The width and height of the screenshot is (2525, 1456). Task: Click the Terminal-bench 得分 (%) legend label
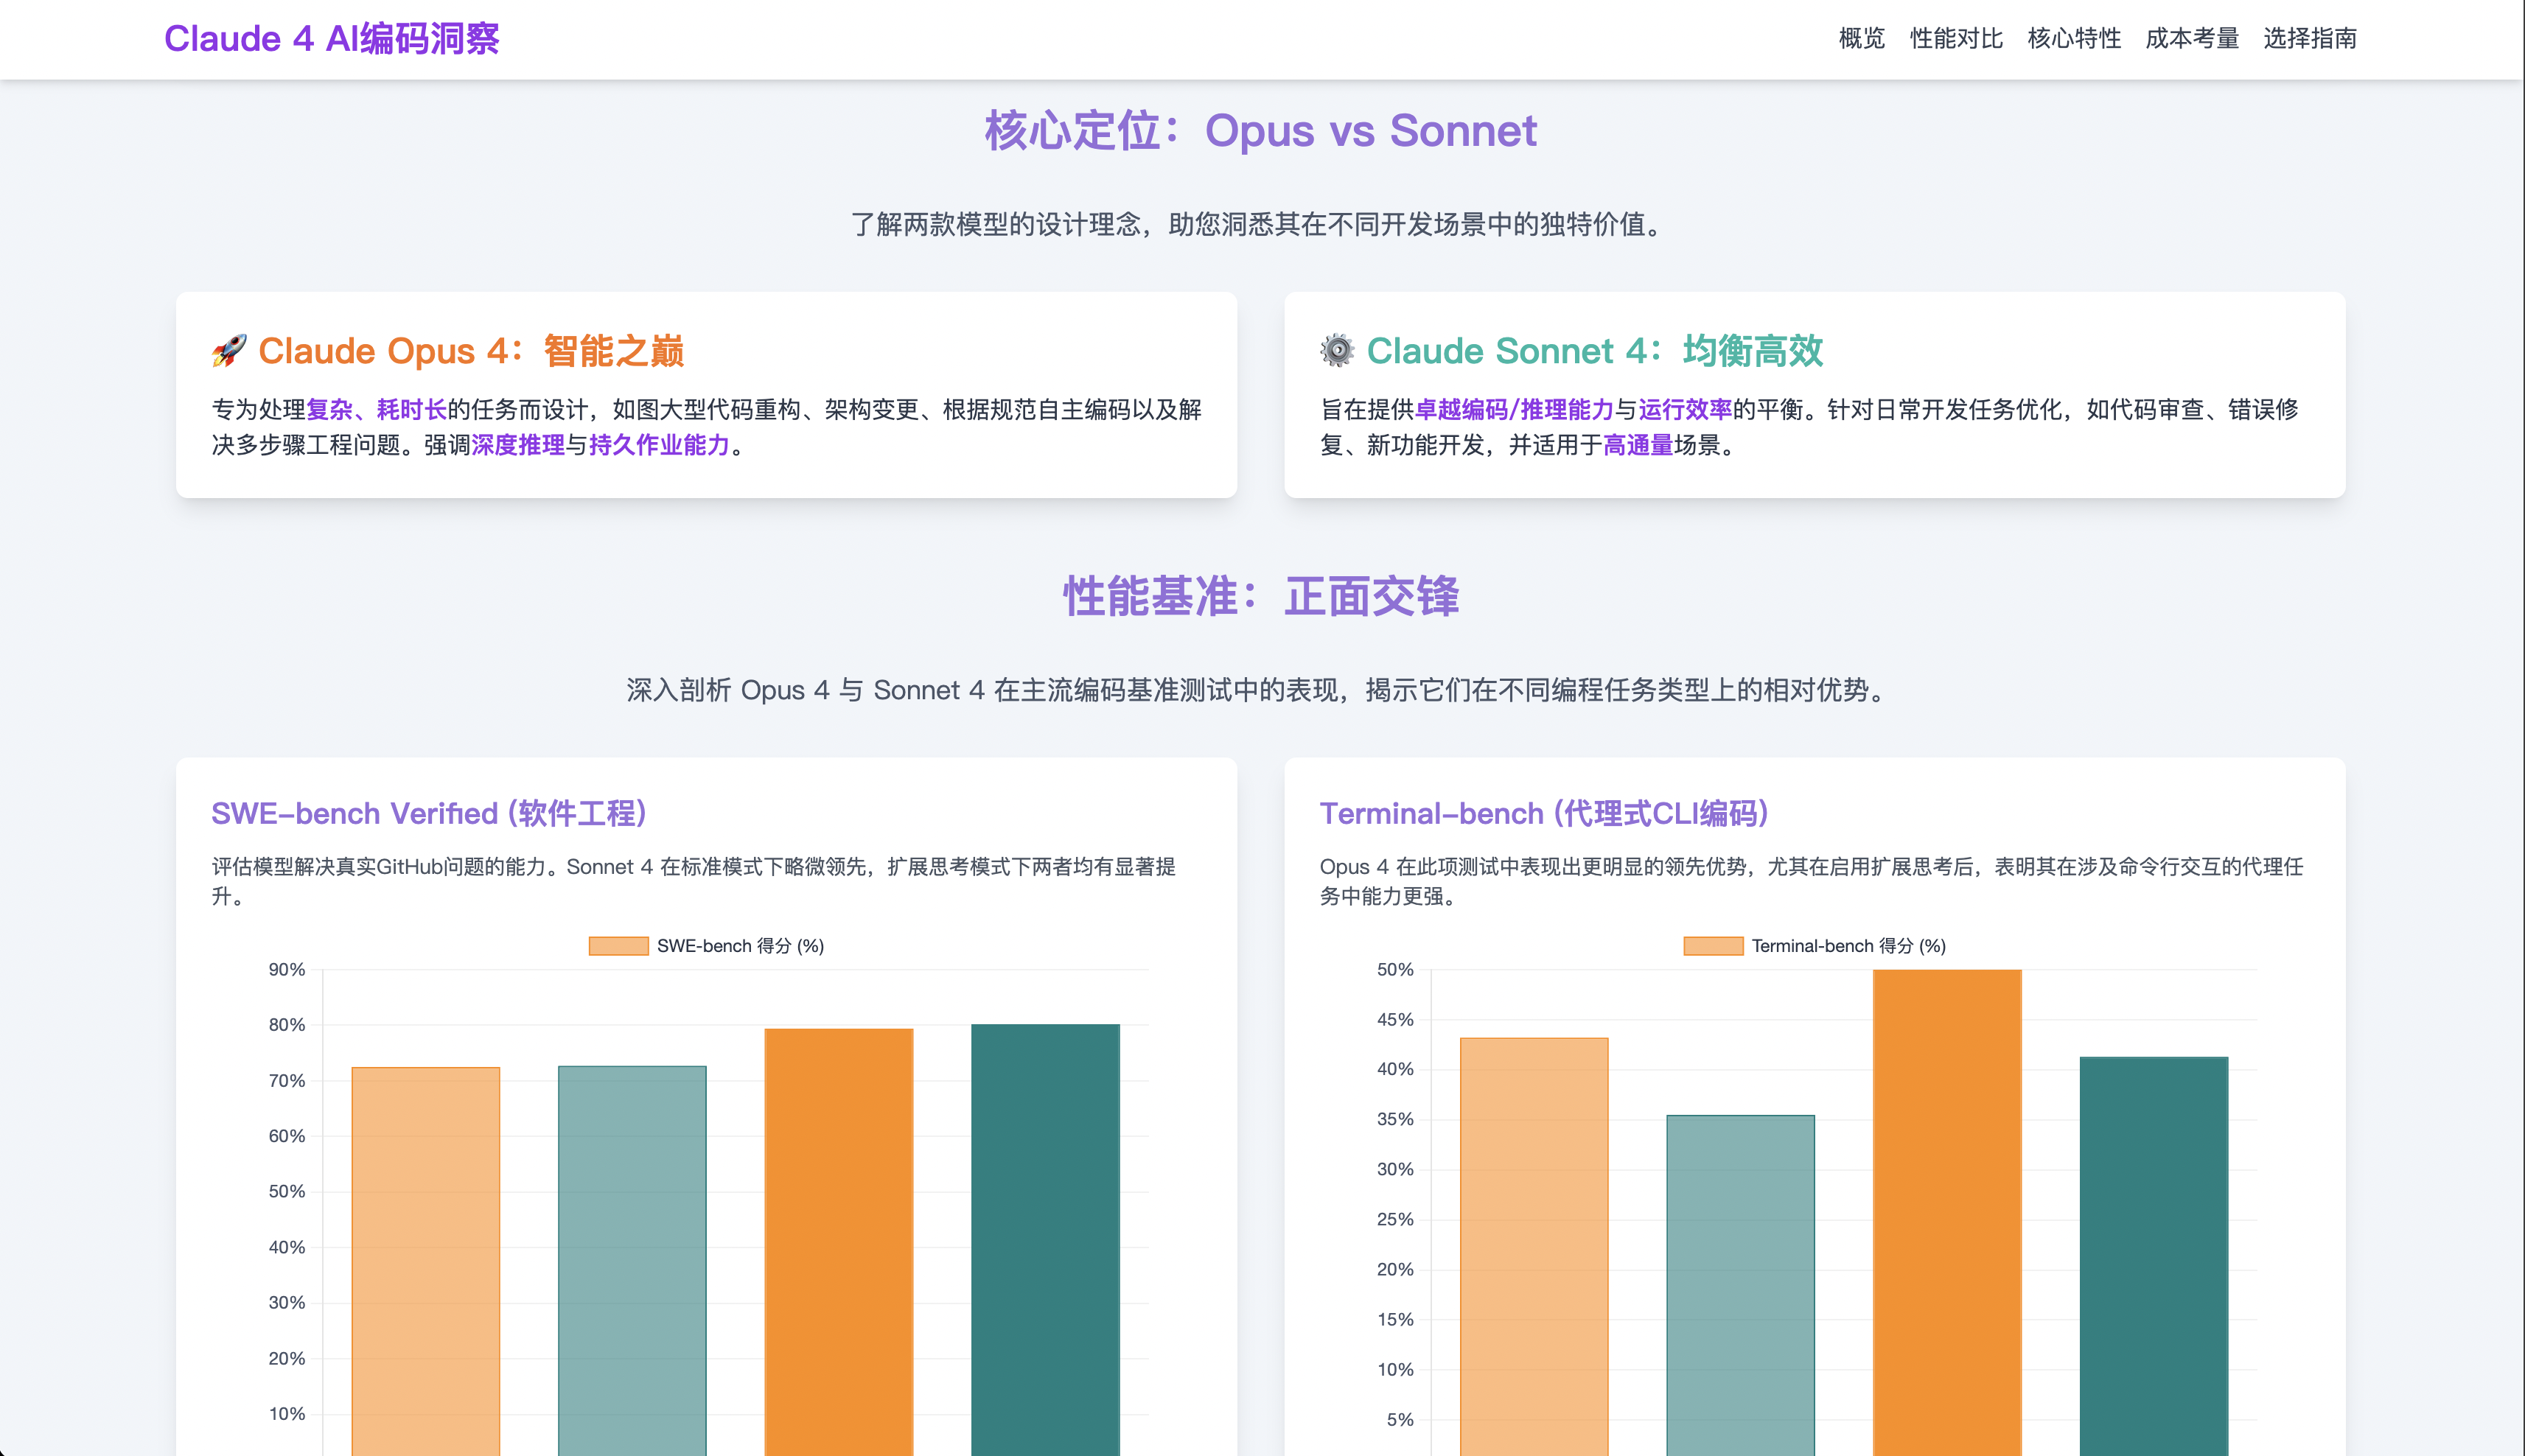pyautogui.click(x=1848, y=946)
